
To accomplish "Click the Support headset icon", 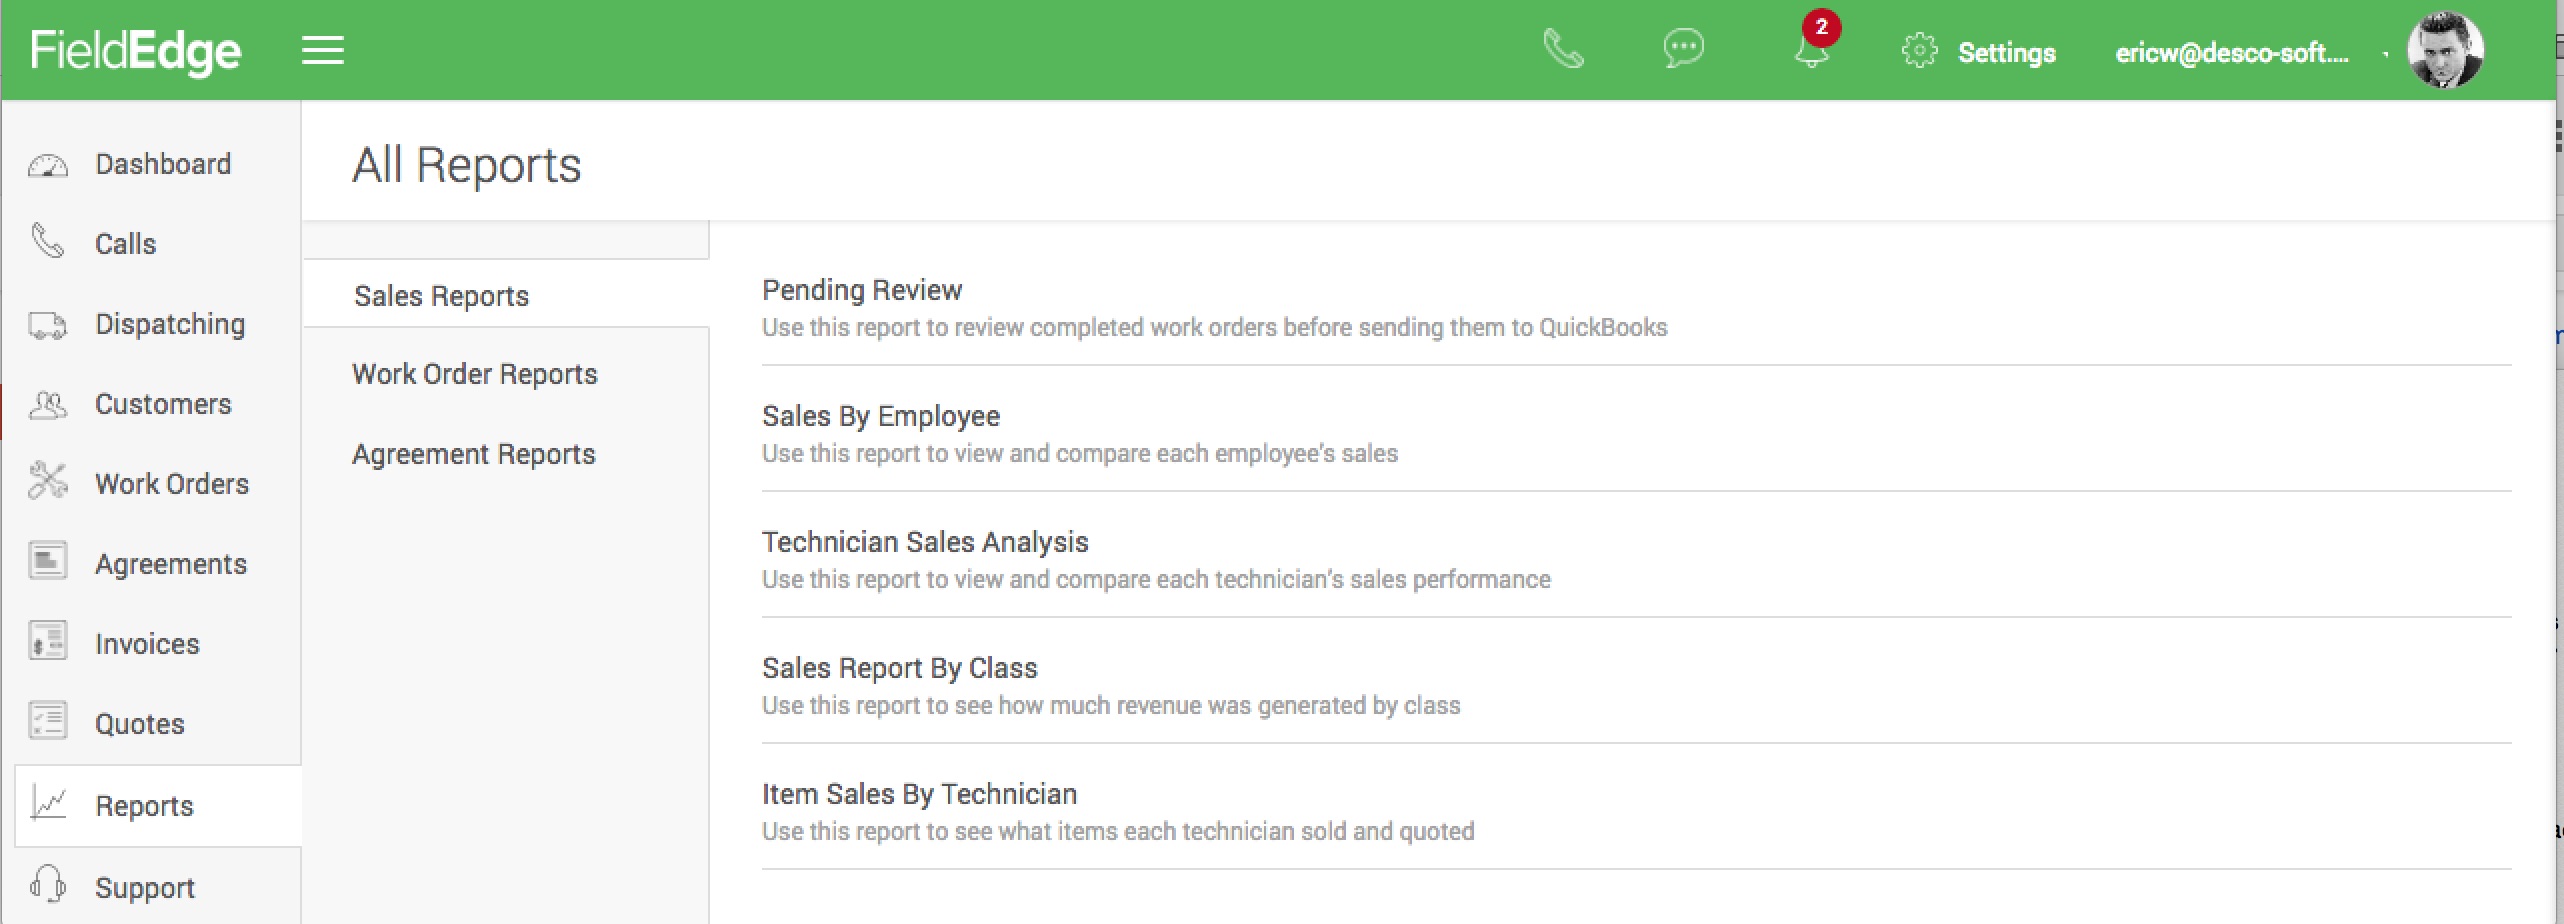I will point(48,885).
